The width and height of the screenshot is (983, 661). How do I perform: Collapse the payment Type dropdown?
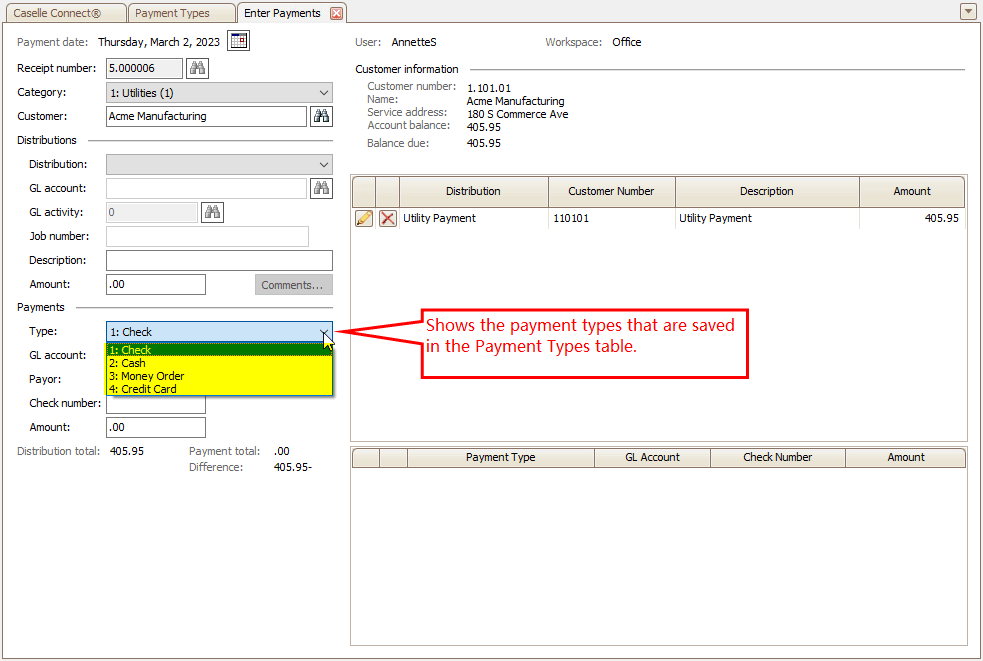coord(323,332)
